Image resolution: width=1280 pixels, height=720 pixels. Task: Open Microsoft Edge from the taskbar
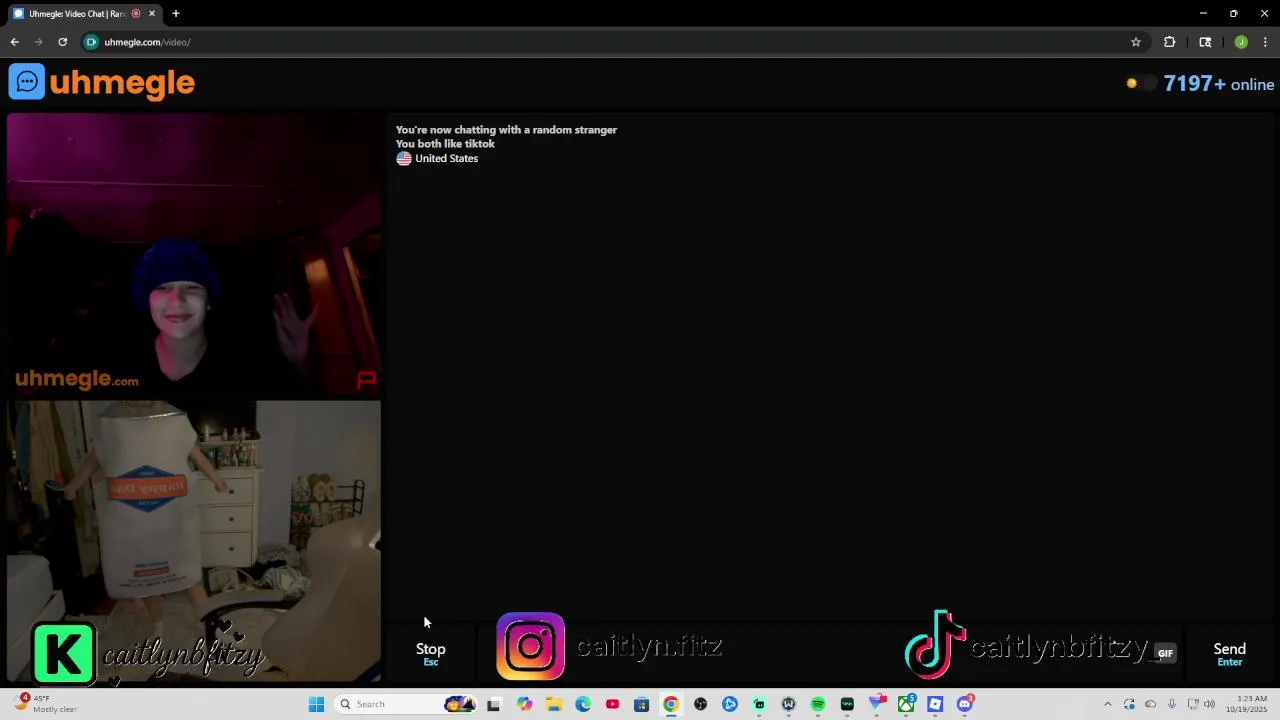(583, 704)
